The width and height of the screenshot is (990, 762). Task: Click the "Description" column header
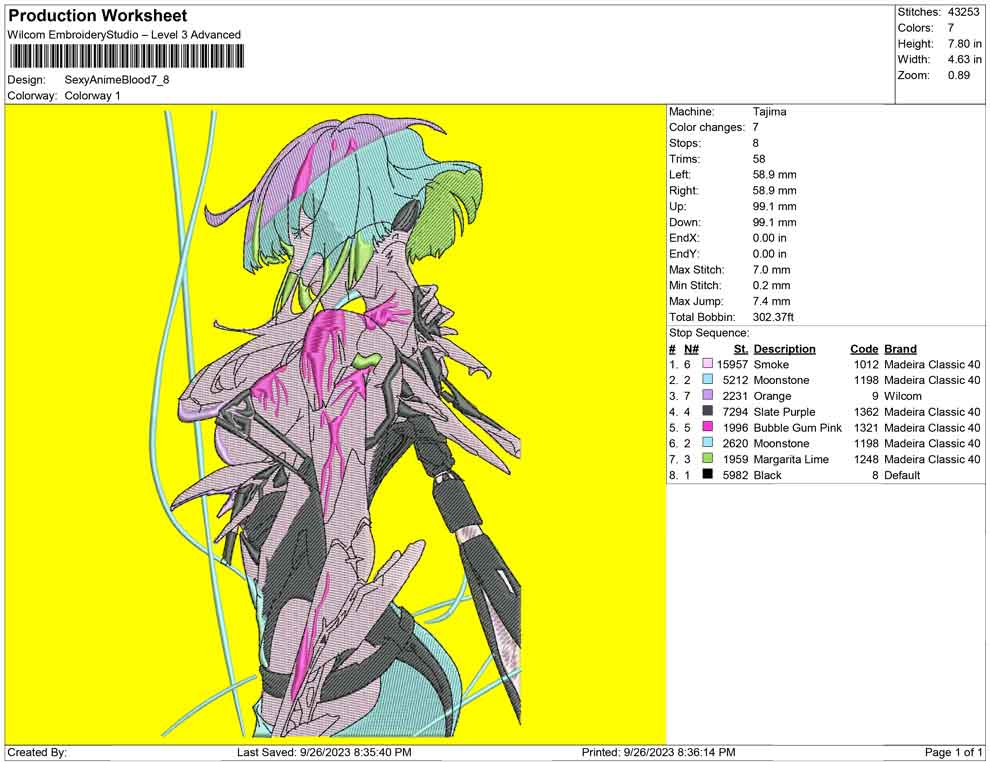coord(785,349)
